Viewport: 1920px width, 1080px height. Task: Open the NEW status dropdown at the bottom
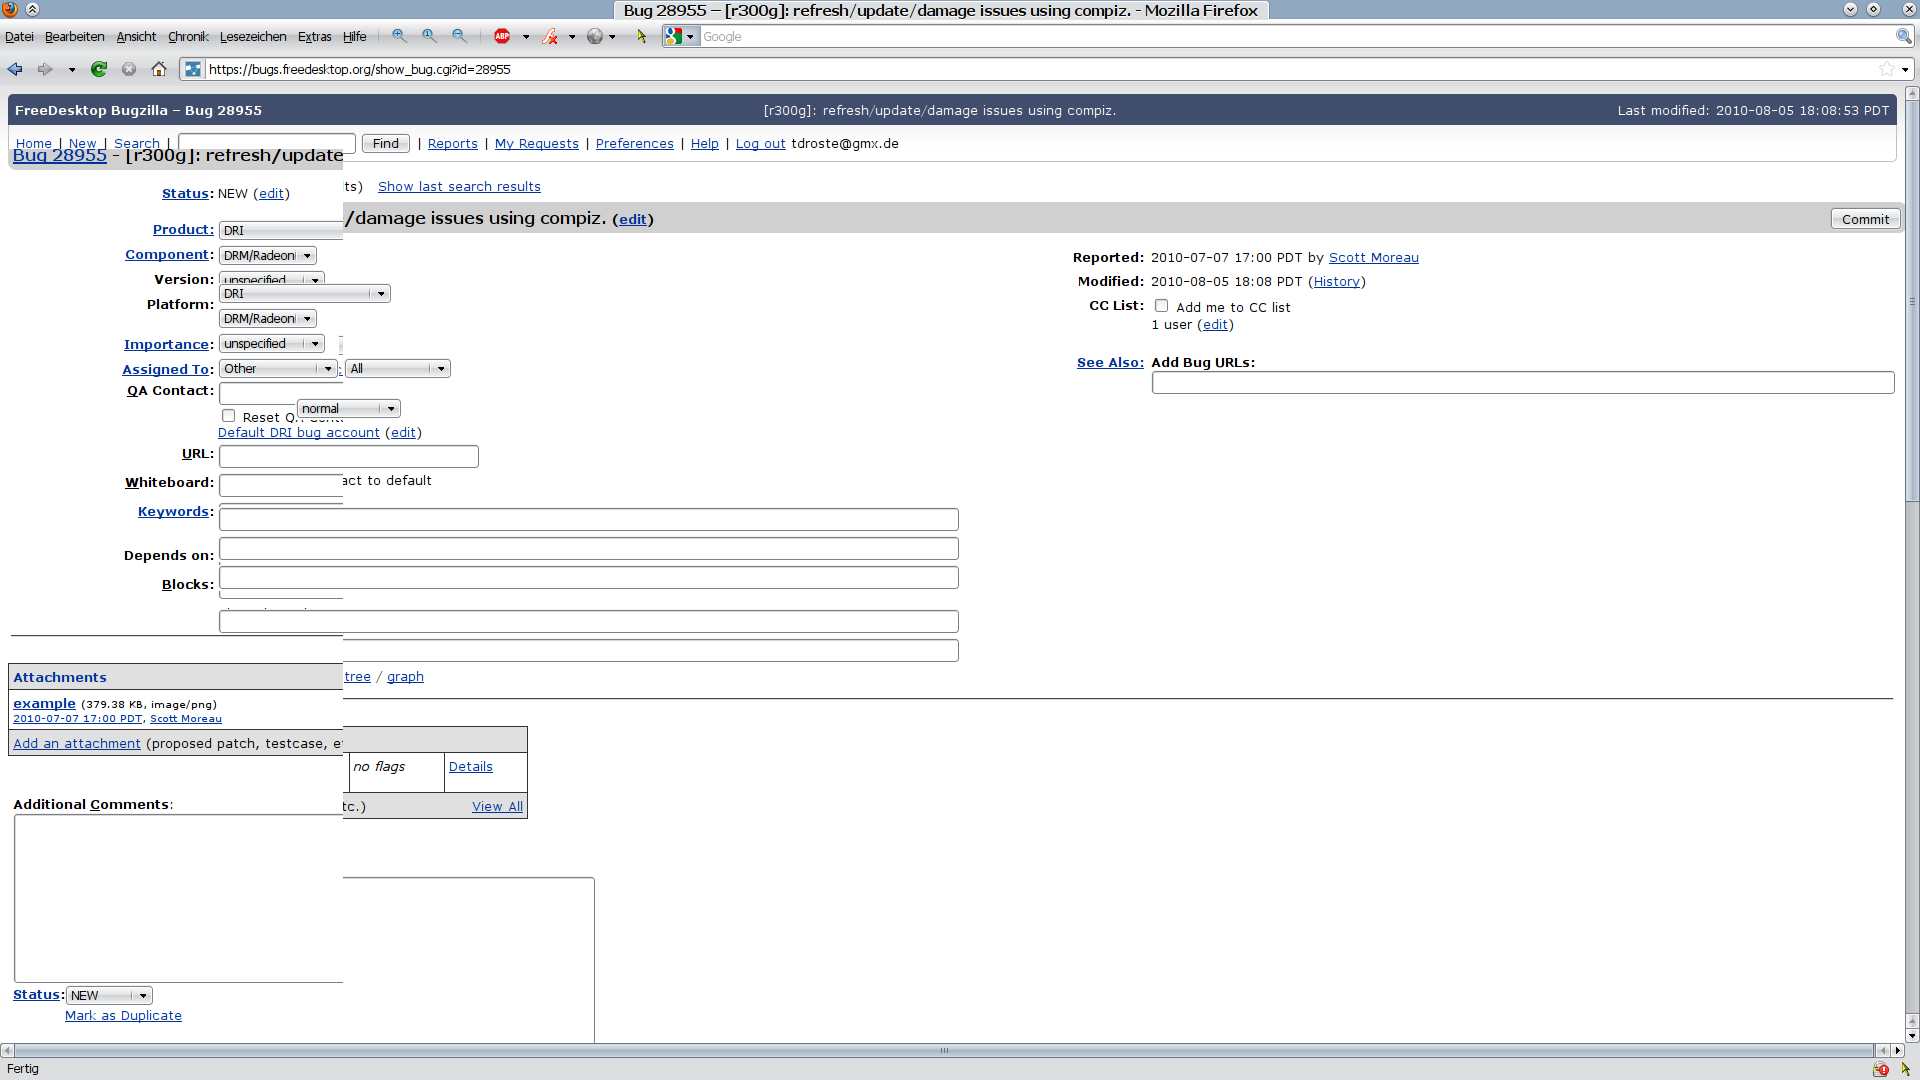pos(109,996)
